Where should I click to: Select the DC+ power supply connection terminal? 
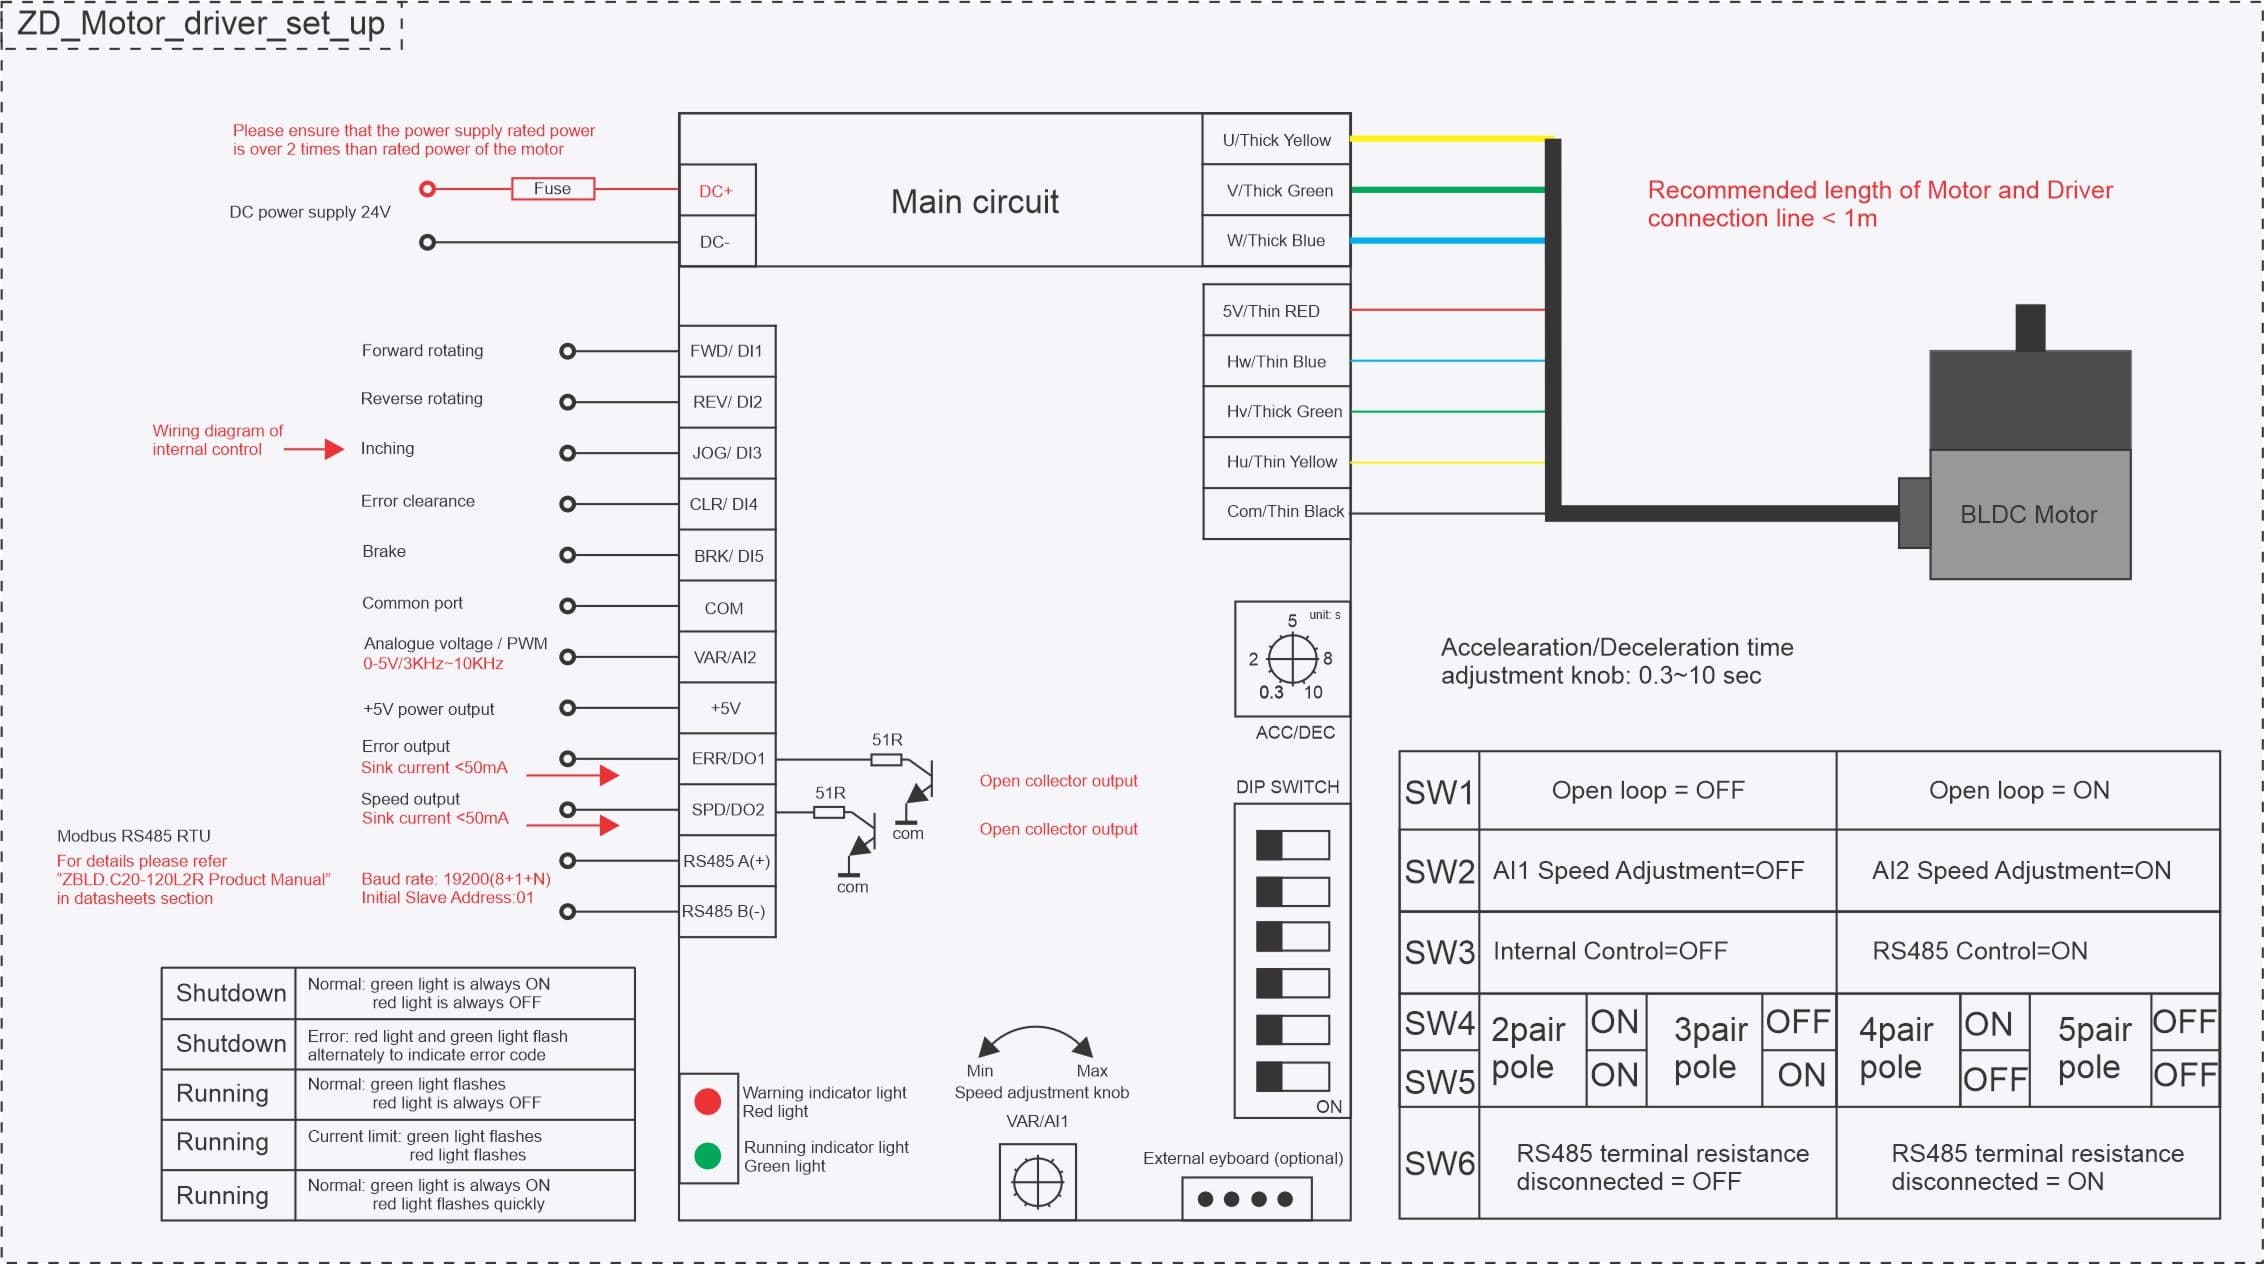tap(717, 190)
